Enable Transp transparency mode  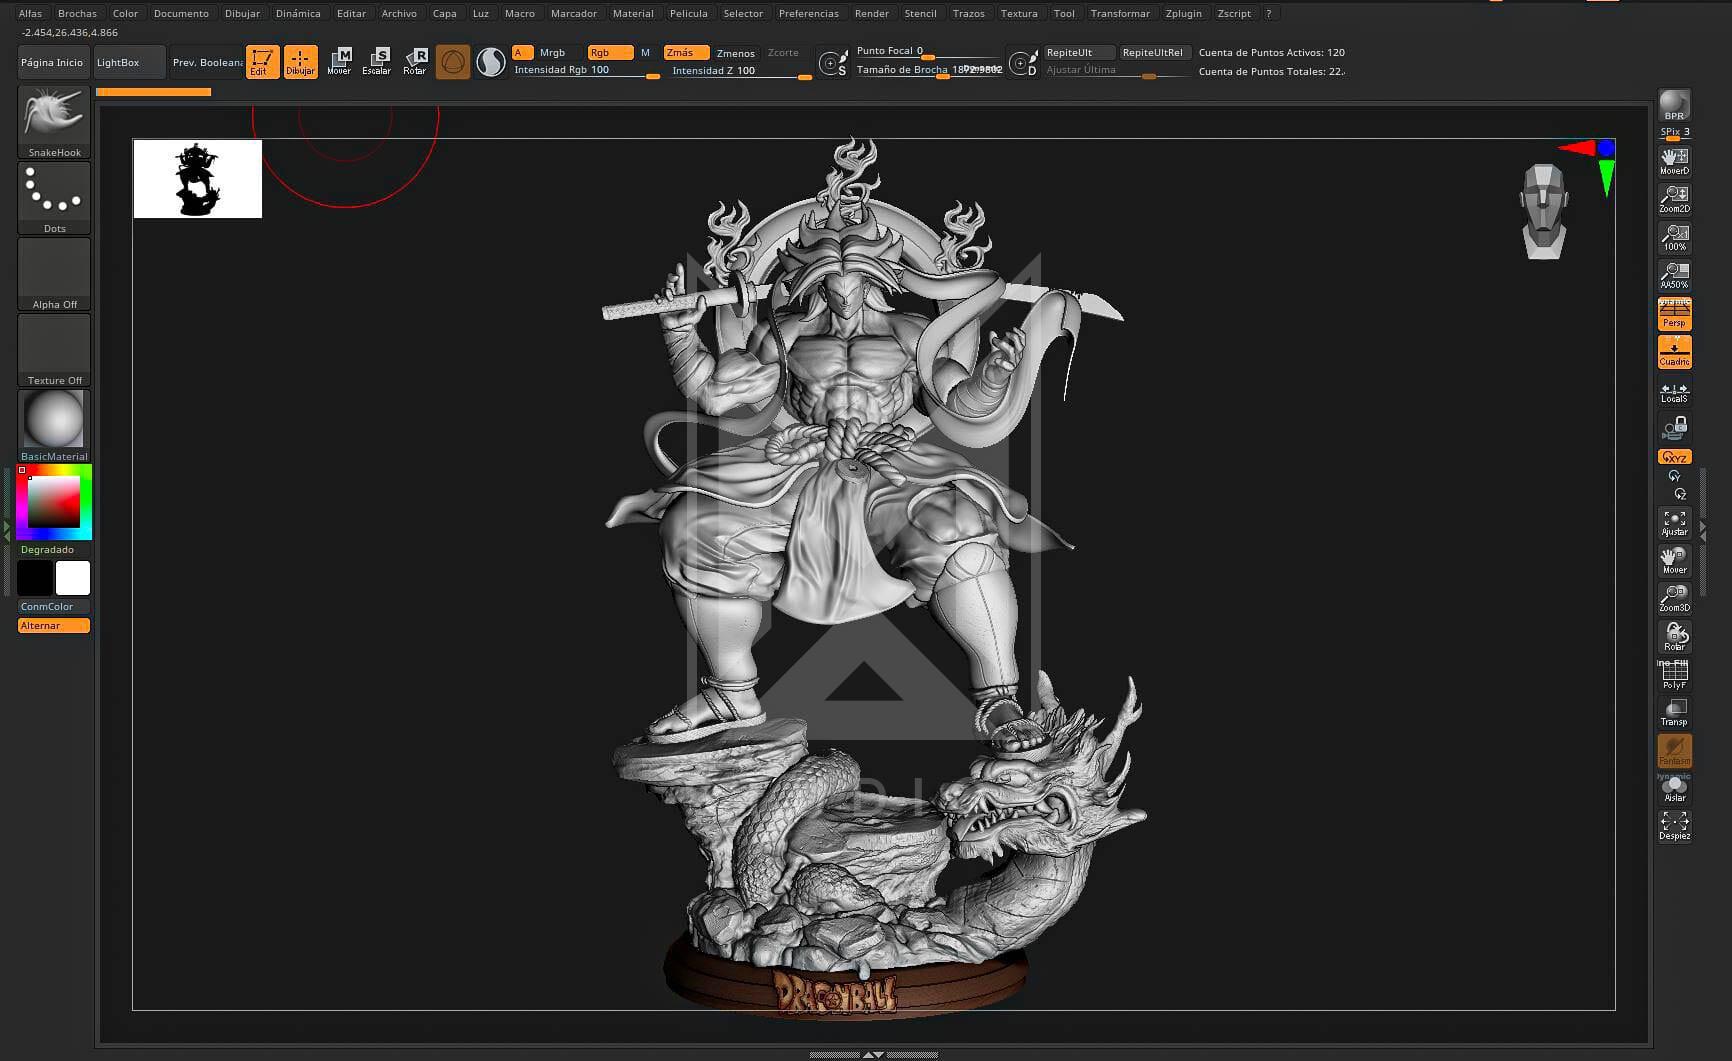[1674, 712]
